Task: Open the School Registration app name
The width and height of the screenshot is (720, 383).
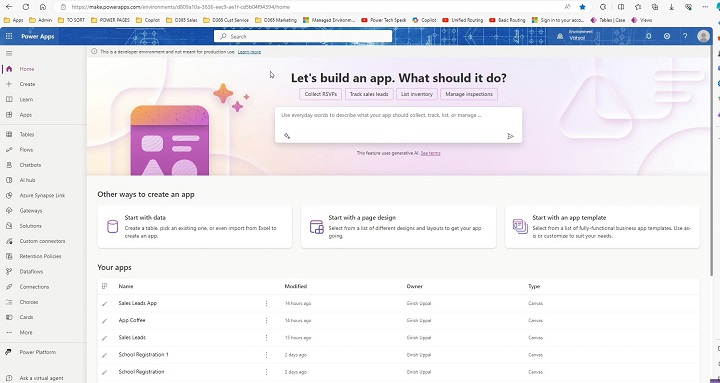Action: tap(141, 372)
